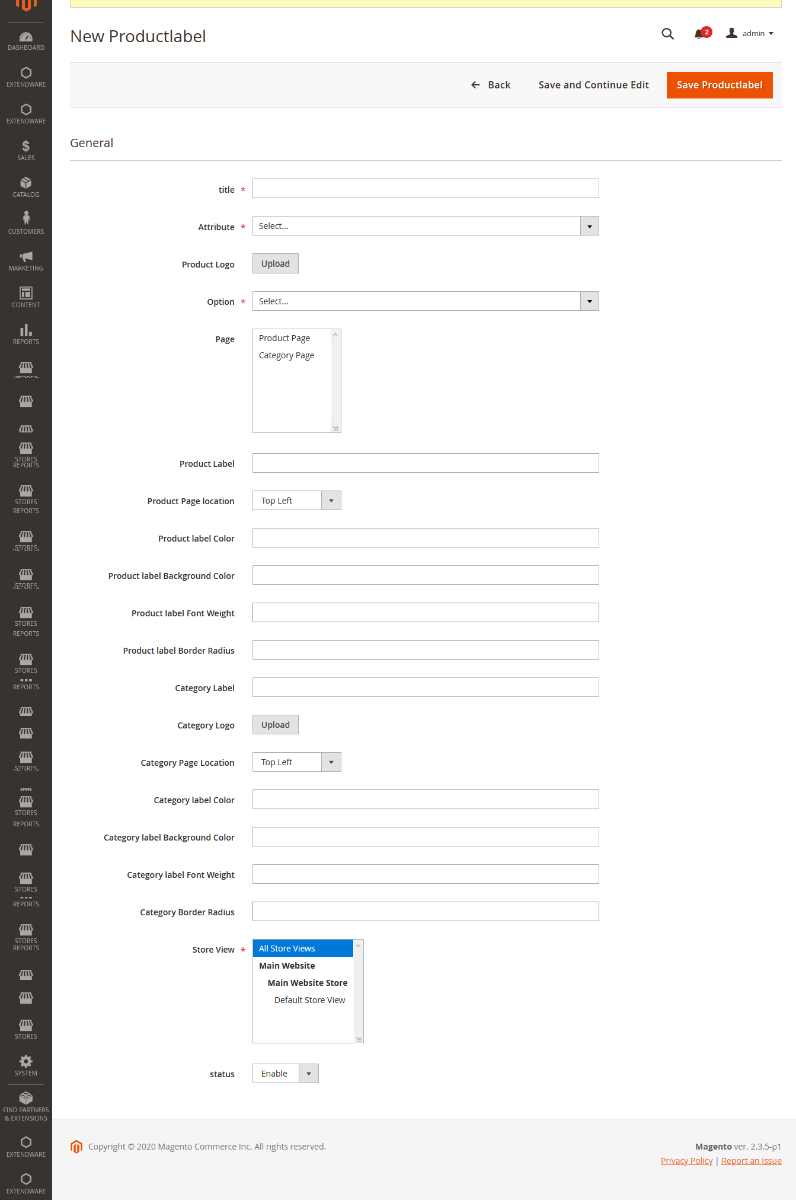796x1200 pixels.
Task: Focus the Product label Color field
Action: pyautogui.click(x=425, y=538)
